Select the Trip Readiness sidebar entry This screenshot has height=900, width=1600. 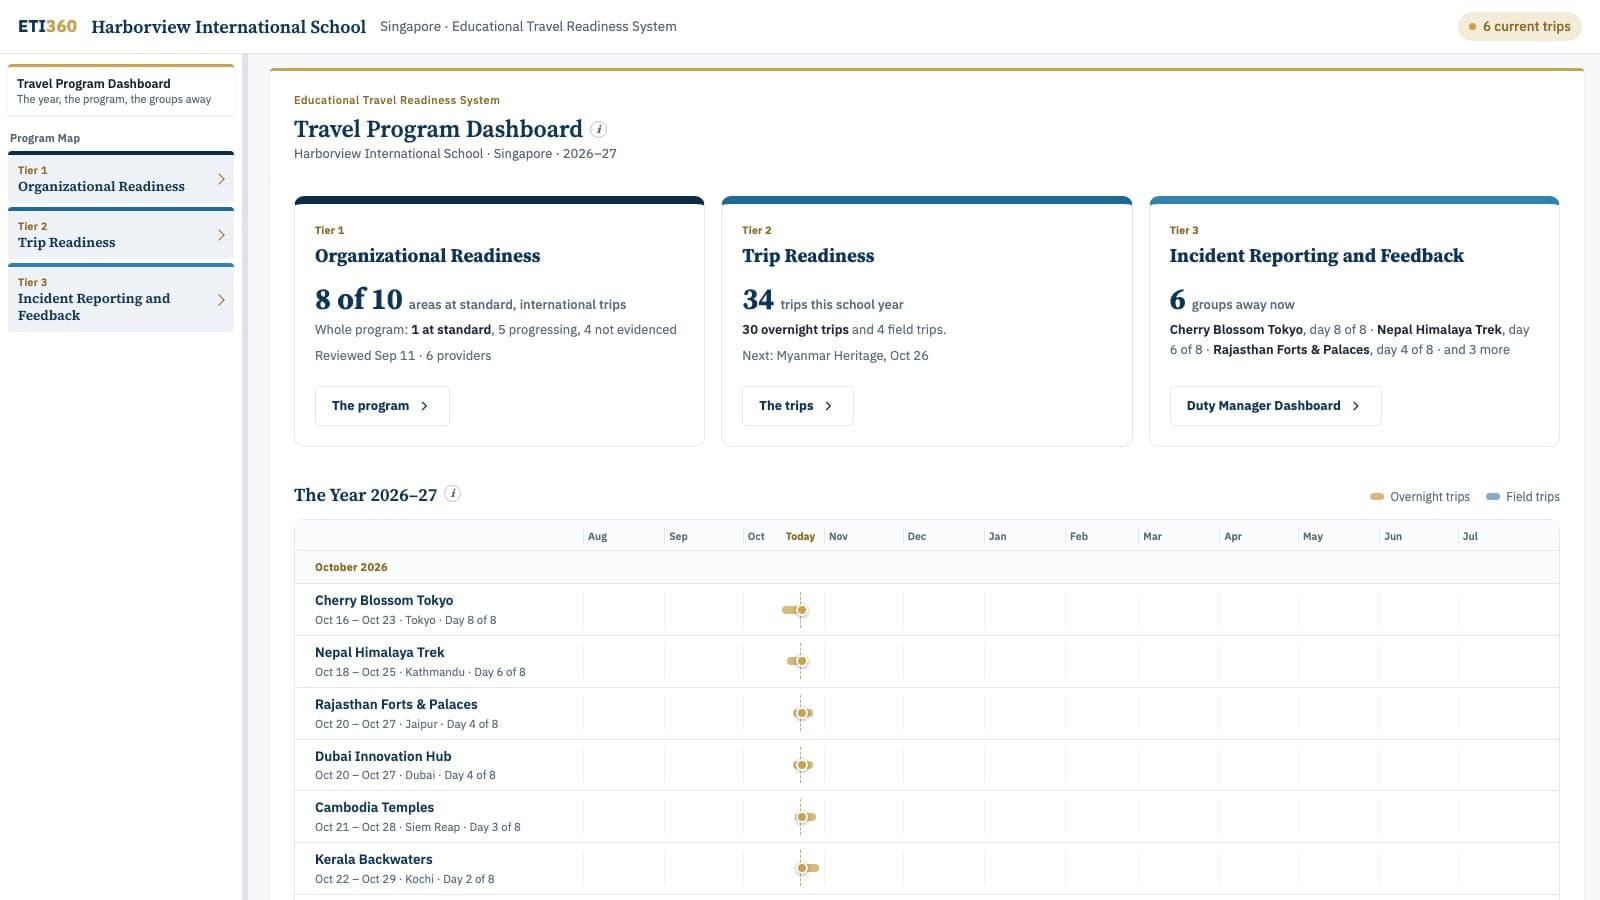(121, 234)
